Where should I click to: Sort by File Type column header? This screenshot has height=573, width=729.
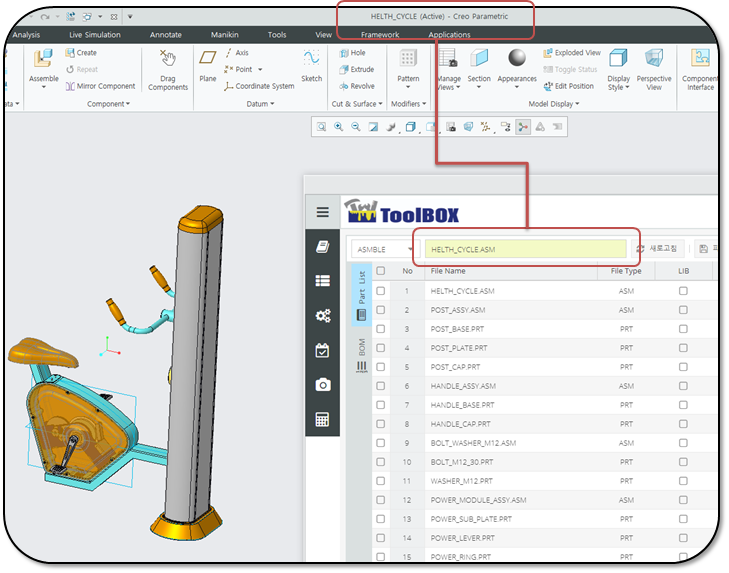click(x=626, y=271)
